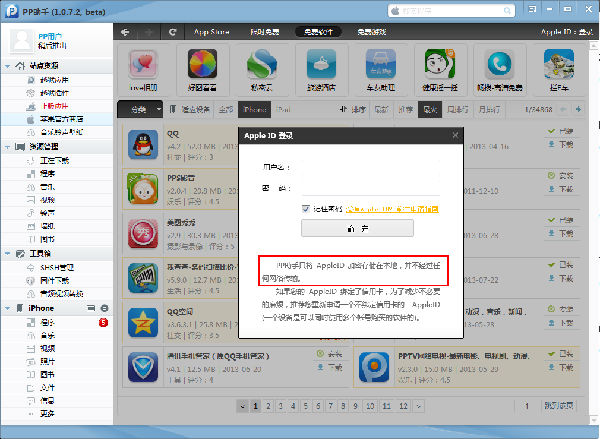Go to page 12 of the app list
Screen dimensions: 600x439
tap(403, 406)
